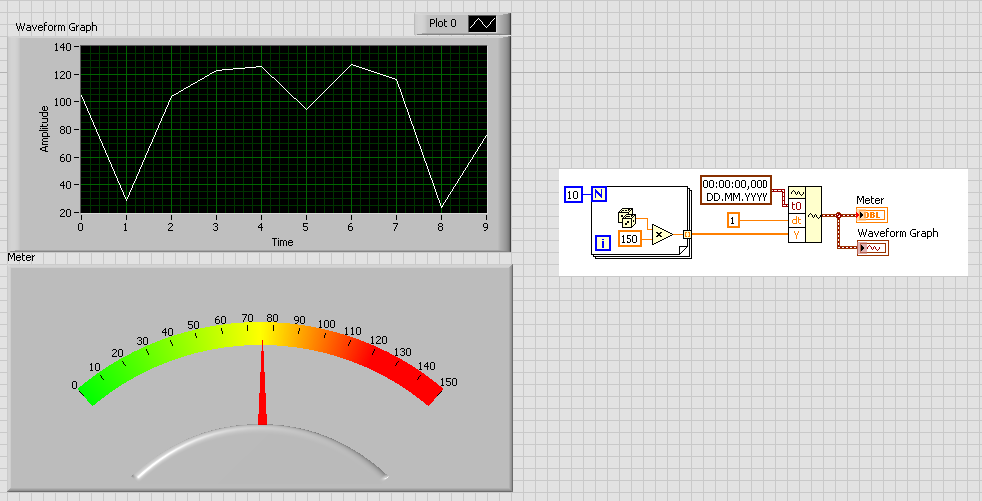This screenshot has height=501, width=982.
Task: Click the wire junction after Build Waveform
Action: click(x=838, y=215)
